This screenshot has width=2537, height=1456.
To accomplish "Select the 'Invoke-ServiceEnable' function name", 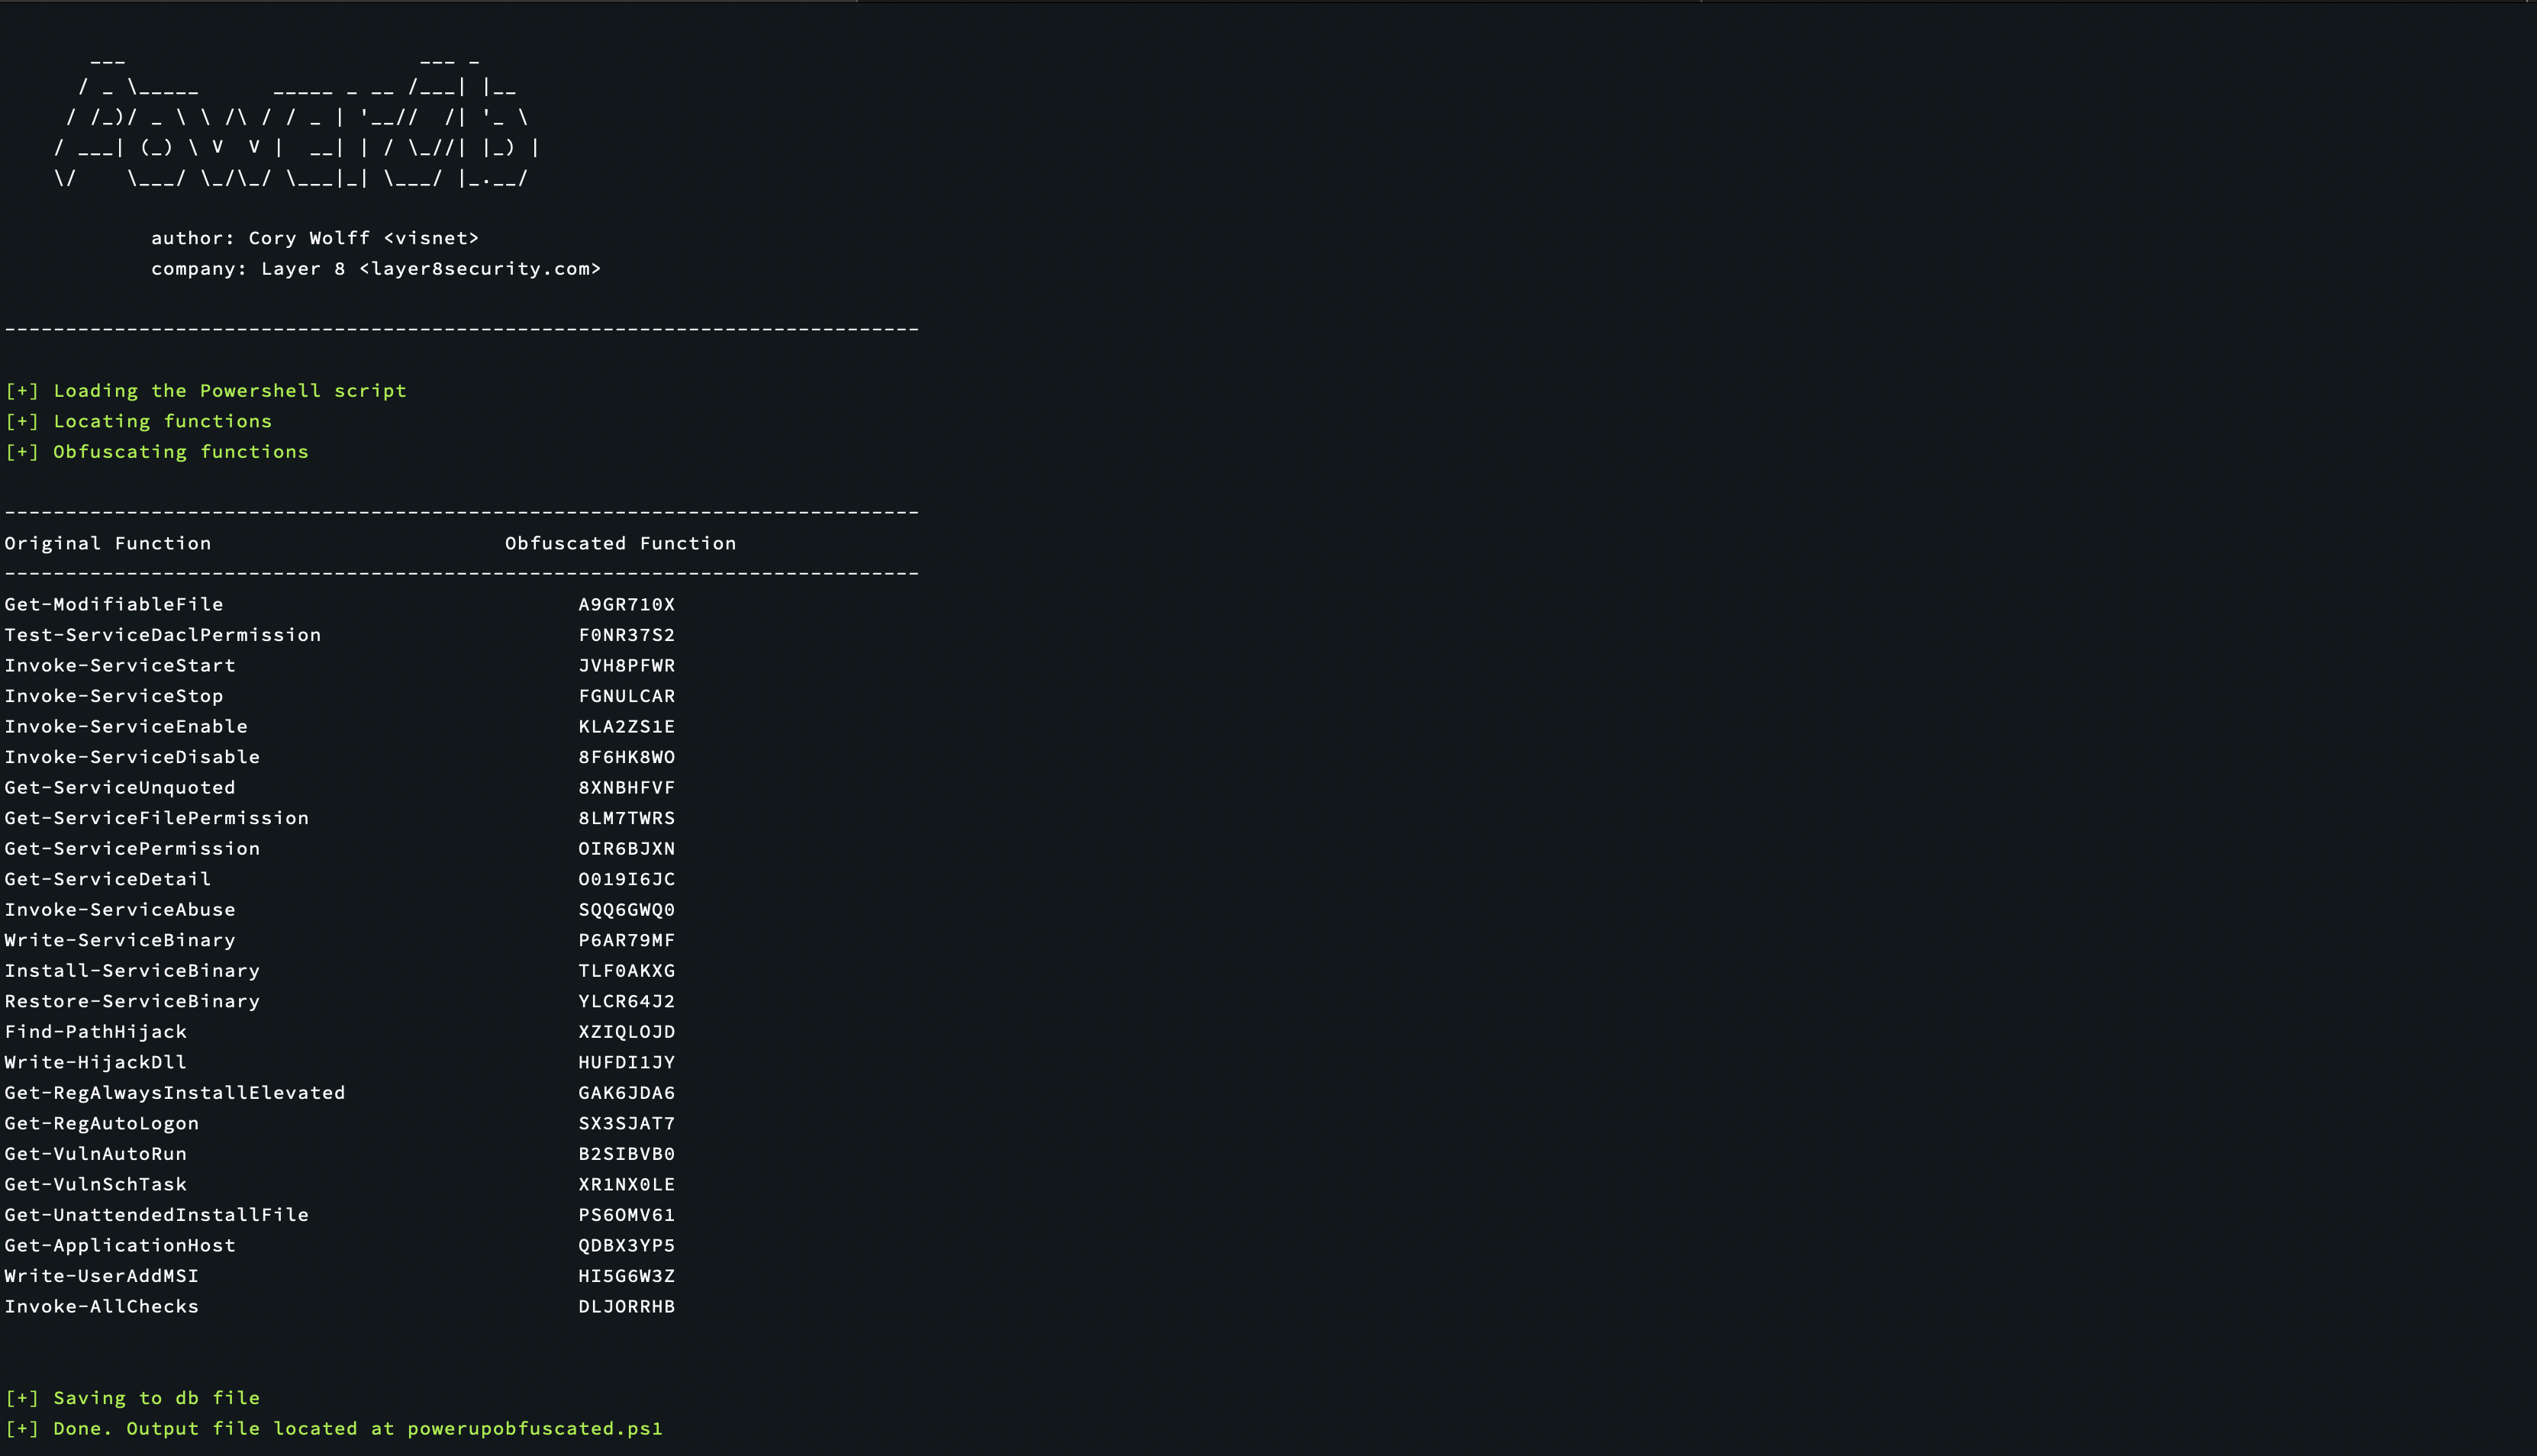I will 126,726.
